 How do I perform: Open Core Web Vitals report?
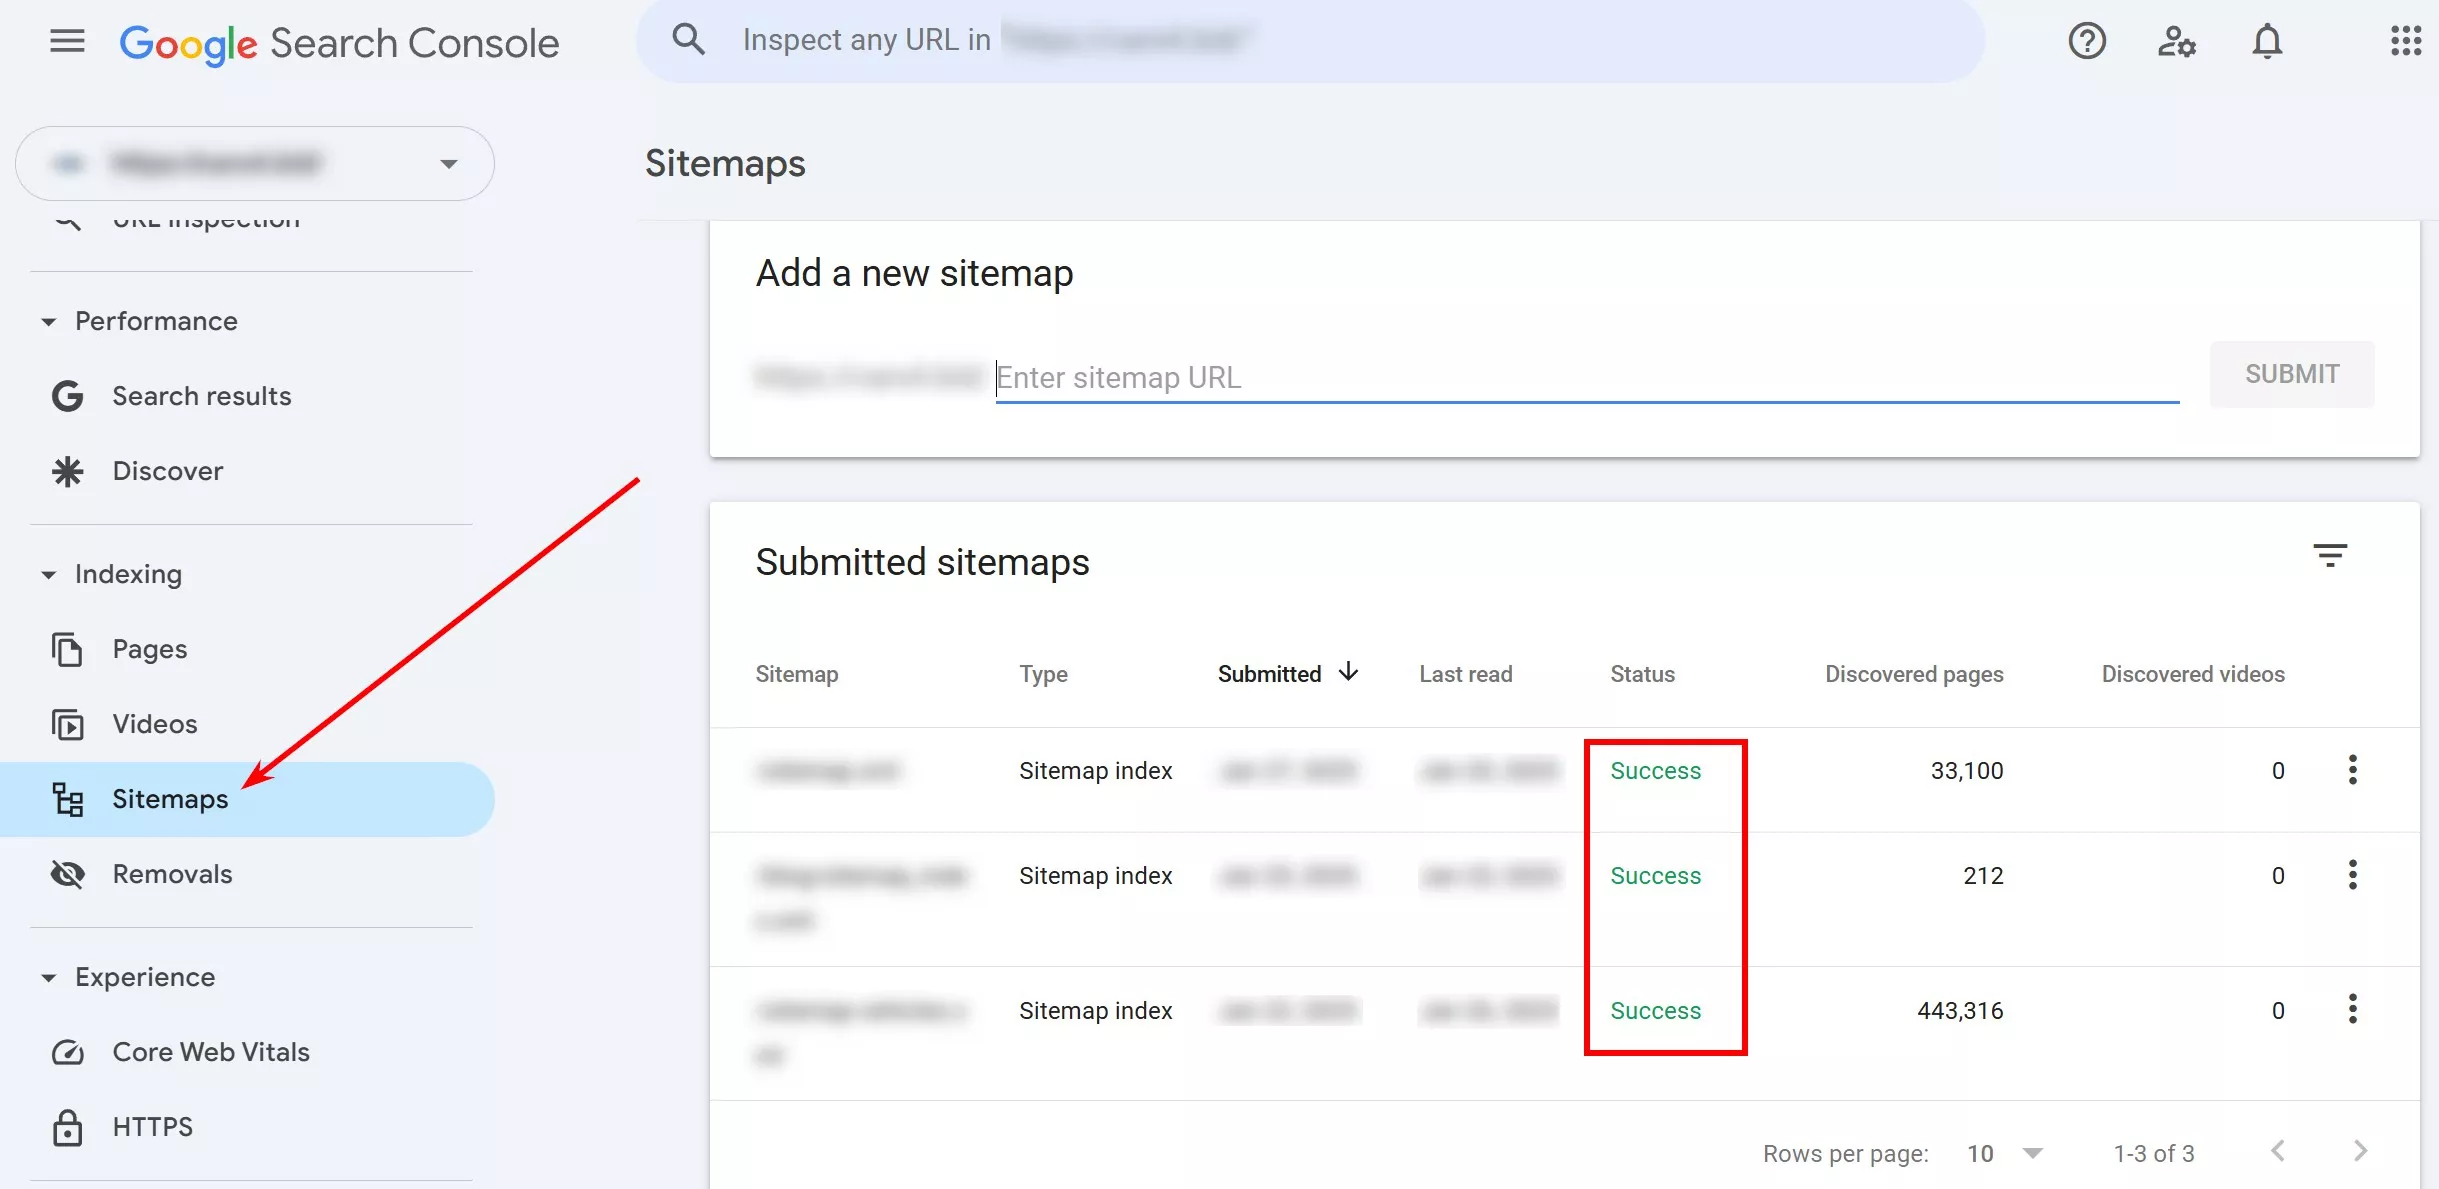coord(211,1052)
